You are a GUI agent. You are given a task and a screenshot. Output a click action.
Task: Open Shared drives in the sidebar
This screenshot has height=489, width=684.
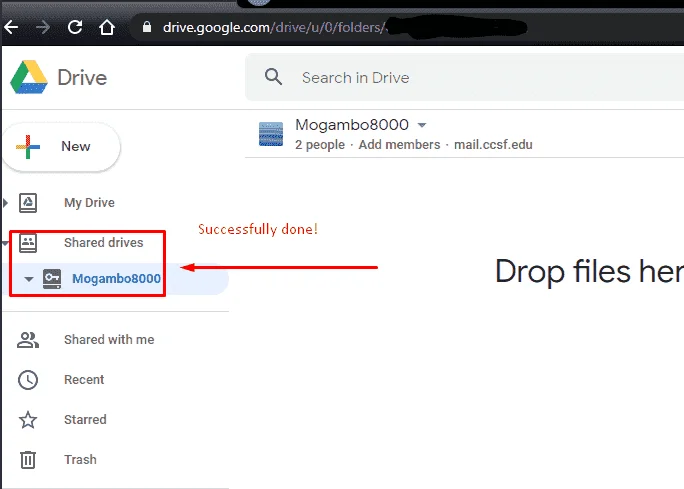[103, 243]
